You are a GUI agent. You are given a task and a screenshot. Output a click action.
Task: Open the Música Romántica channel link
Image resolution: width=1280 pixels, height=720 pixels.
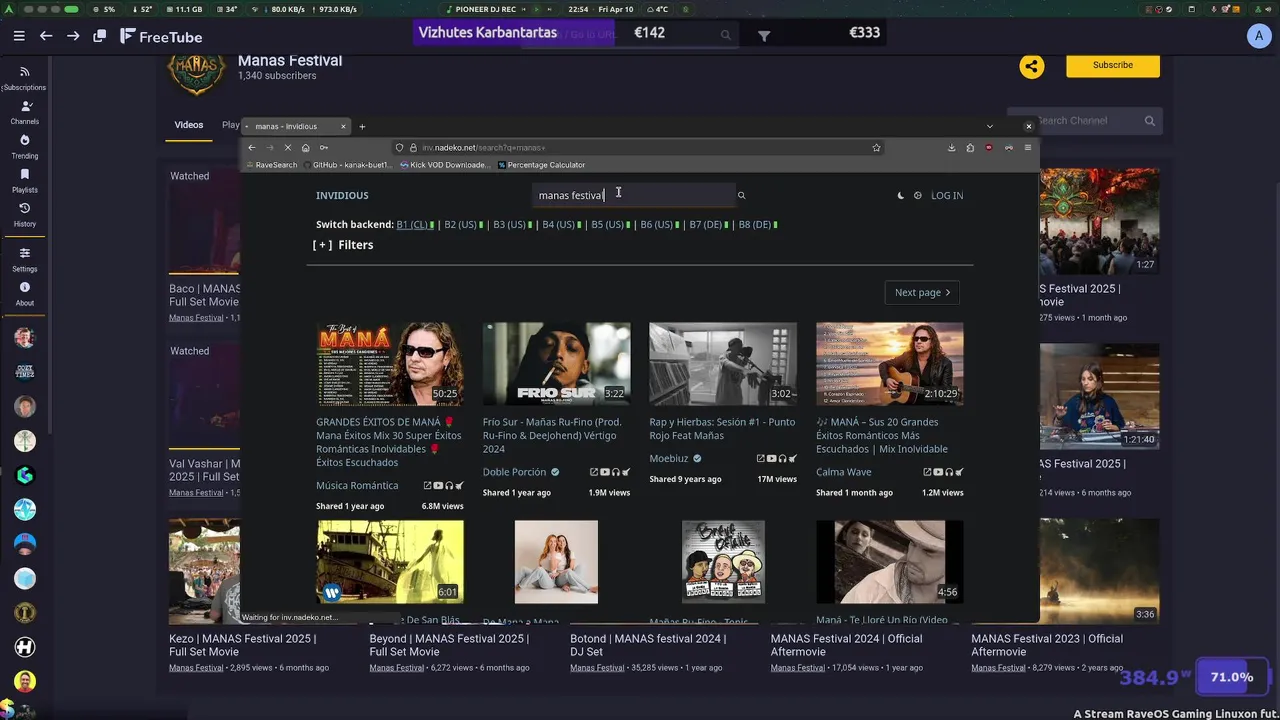coord(357,485)
